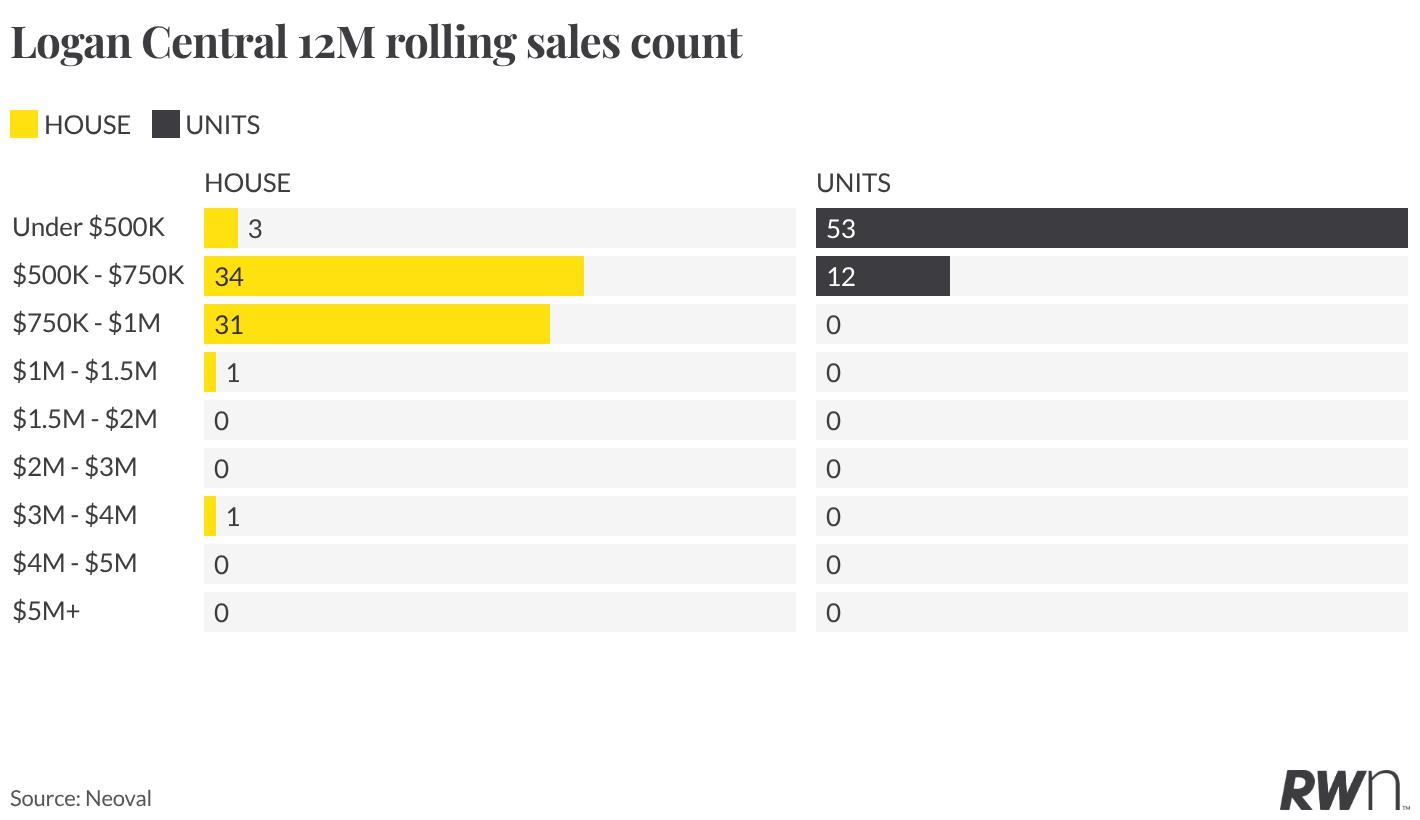Click the units bar showing 53

[x=1112, y=228]
